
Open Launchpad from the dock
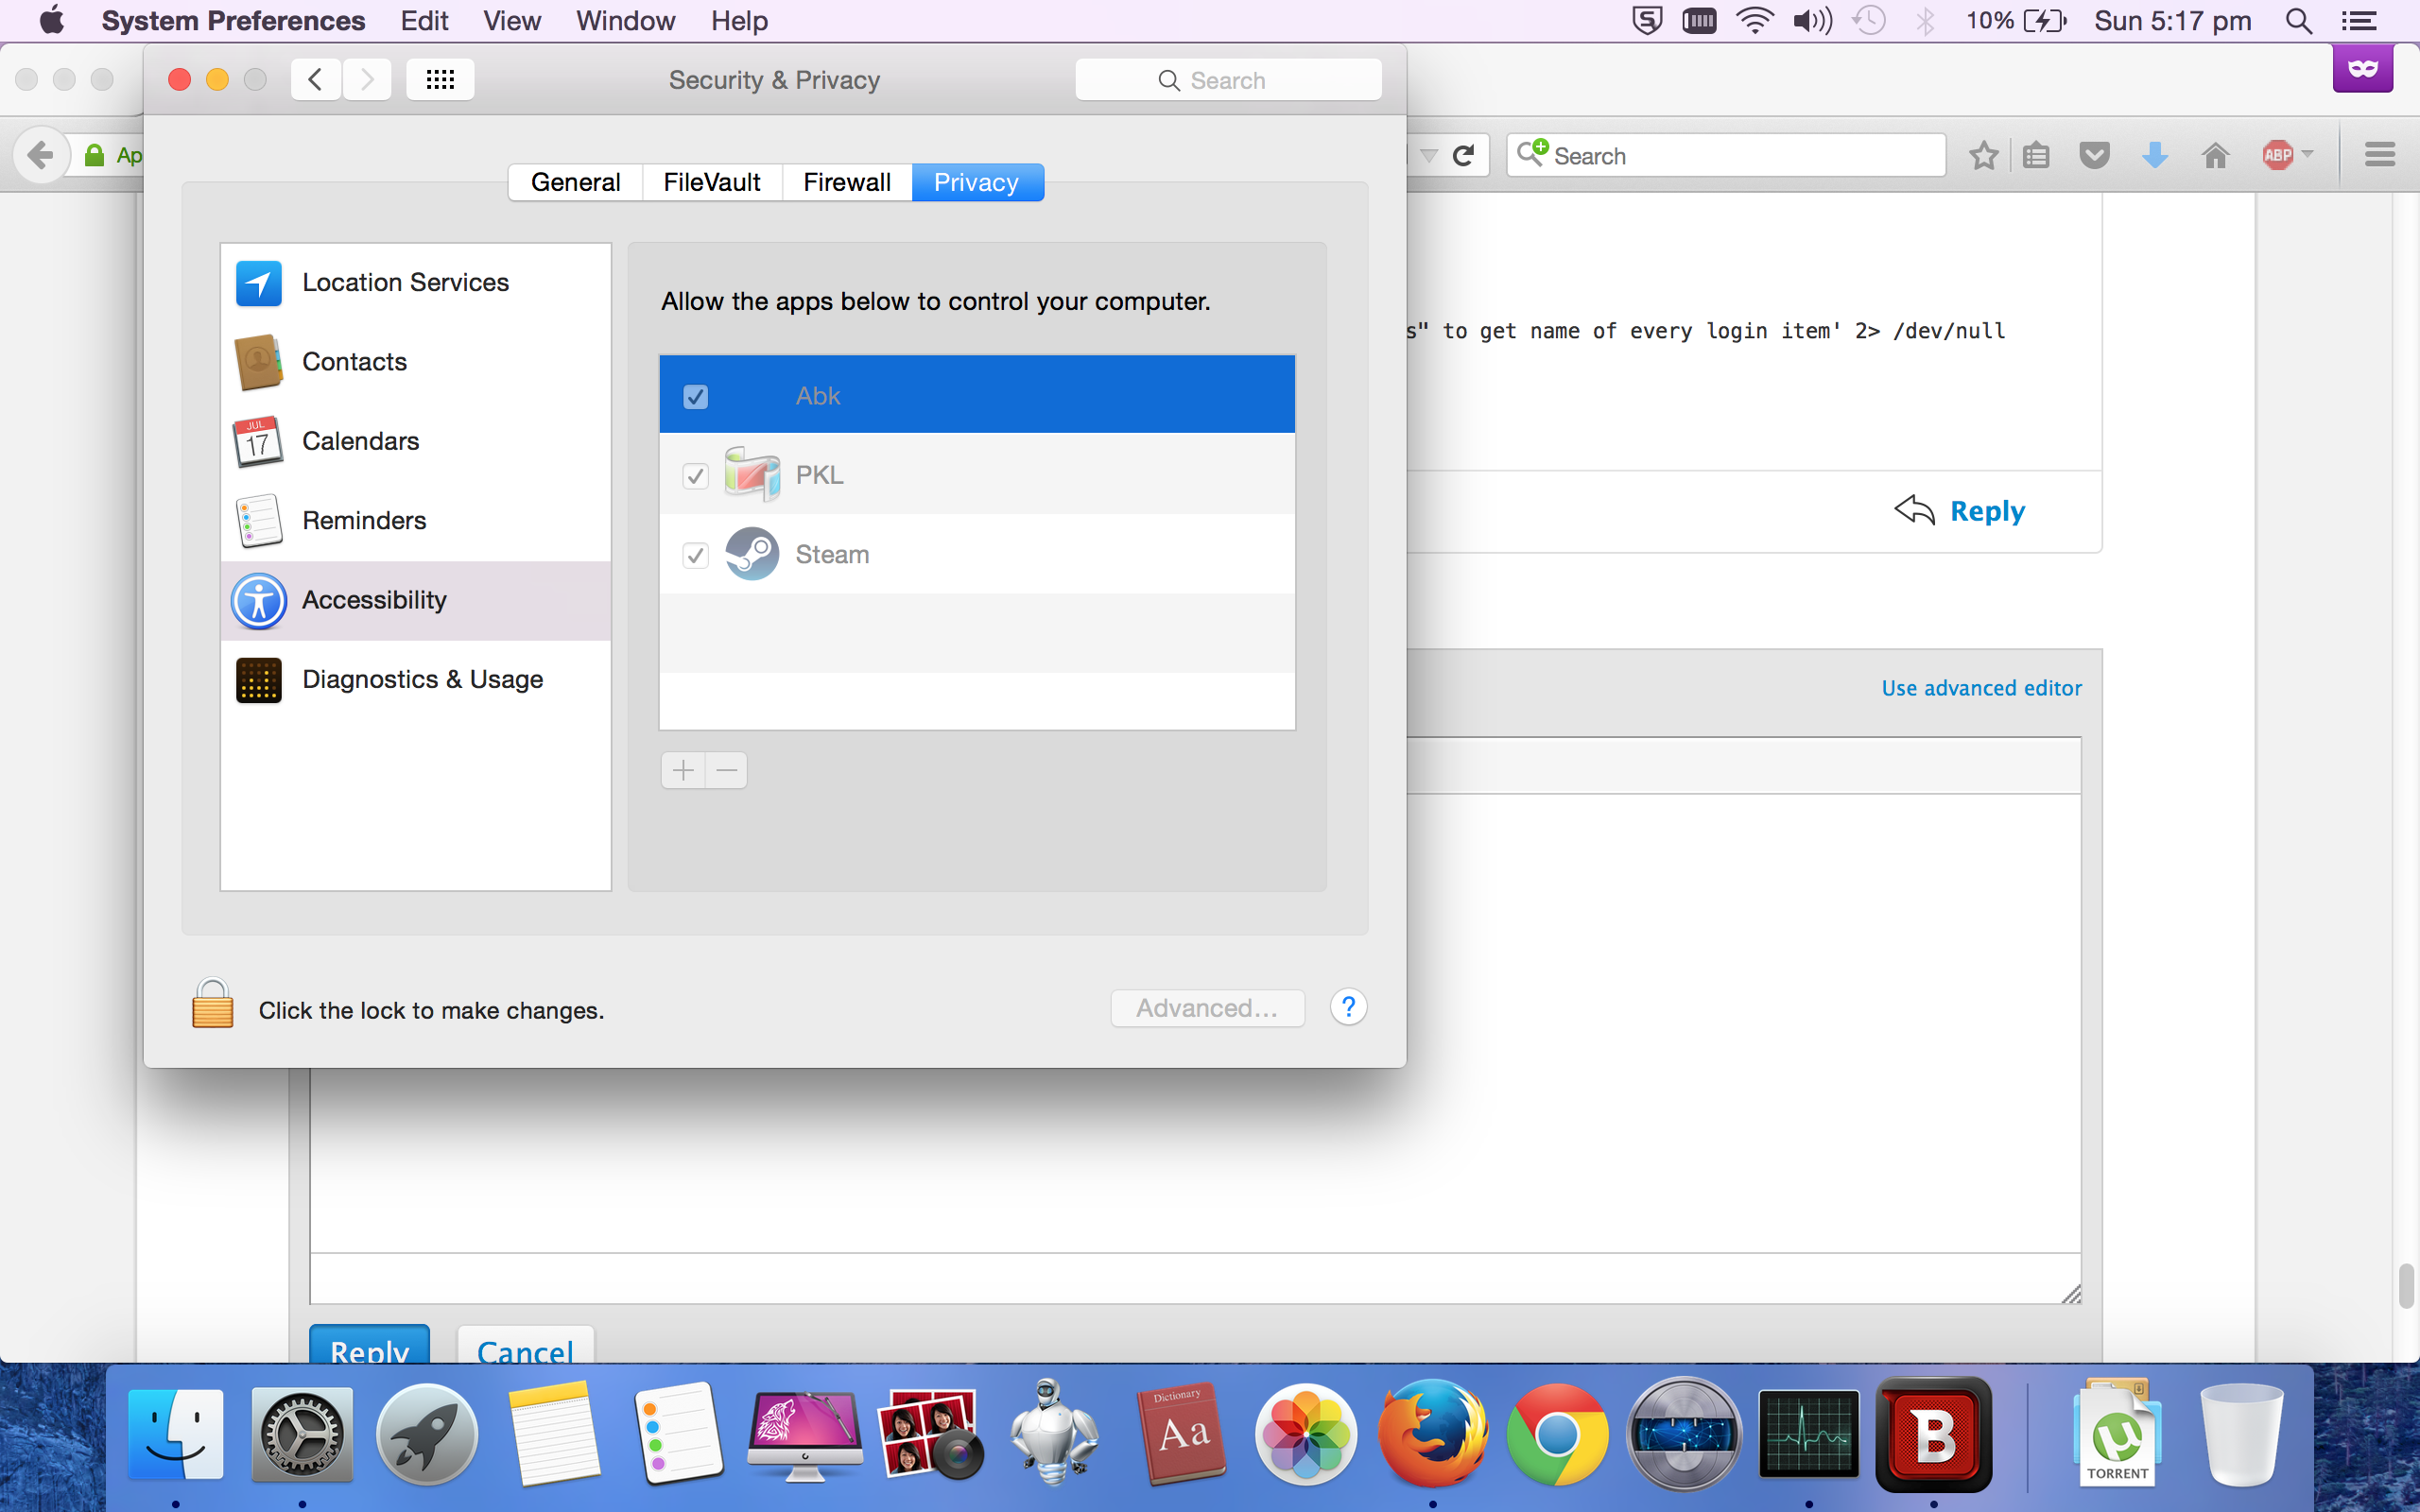427,1433
